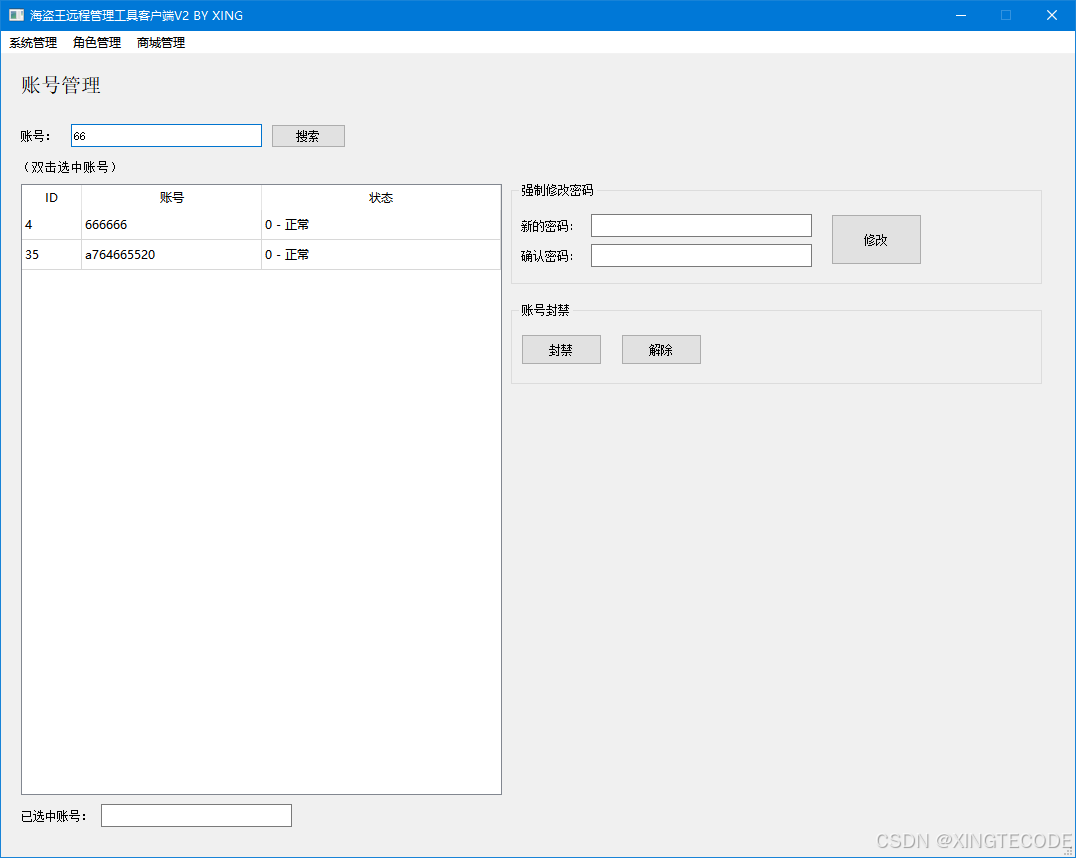Close the application window
This screenshot has height=858, width=1076.
(1052, 15)
